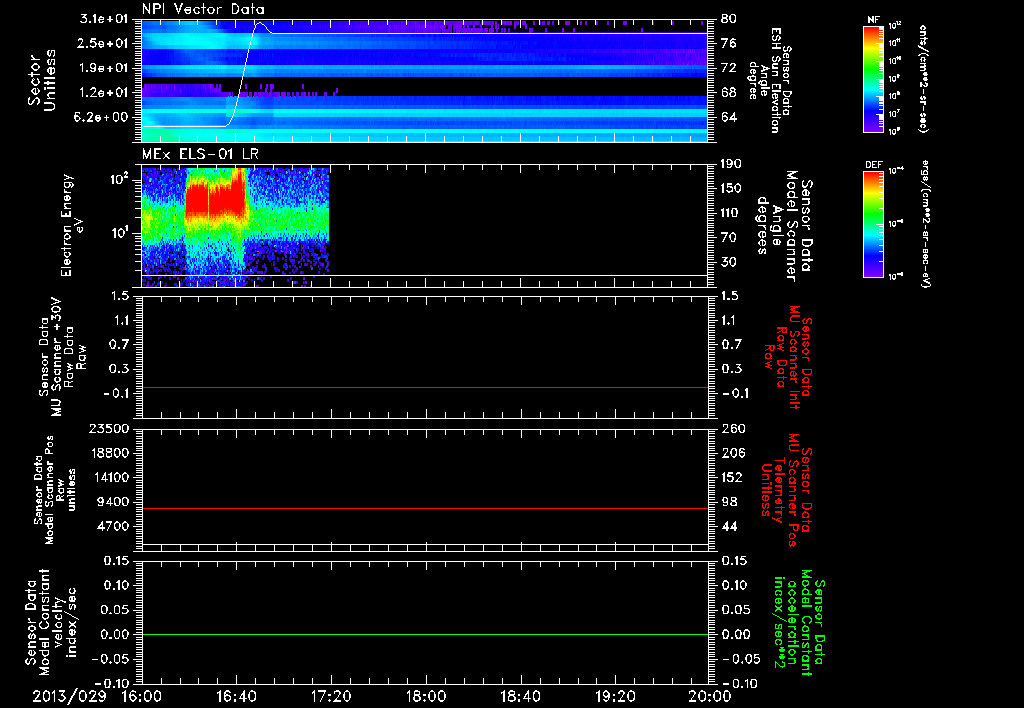The image size is (1024, 708).
Task: Click the '2013/029' date label
Action: (69, 696)
